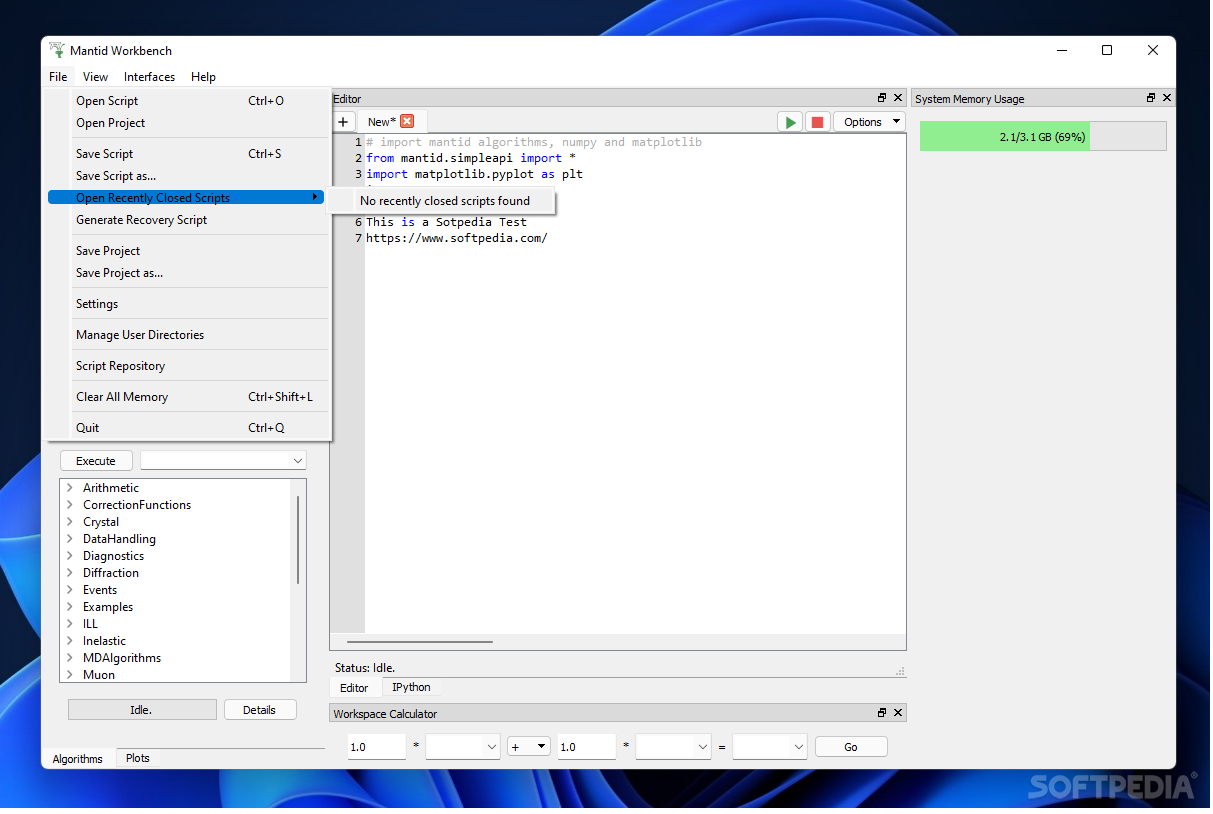Expand the Events category
The height and width of the screenshot is (814, 1213).
[69, 590]
